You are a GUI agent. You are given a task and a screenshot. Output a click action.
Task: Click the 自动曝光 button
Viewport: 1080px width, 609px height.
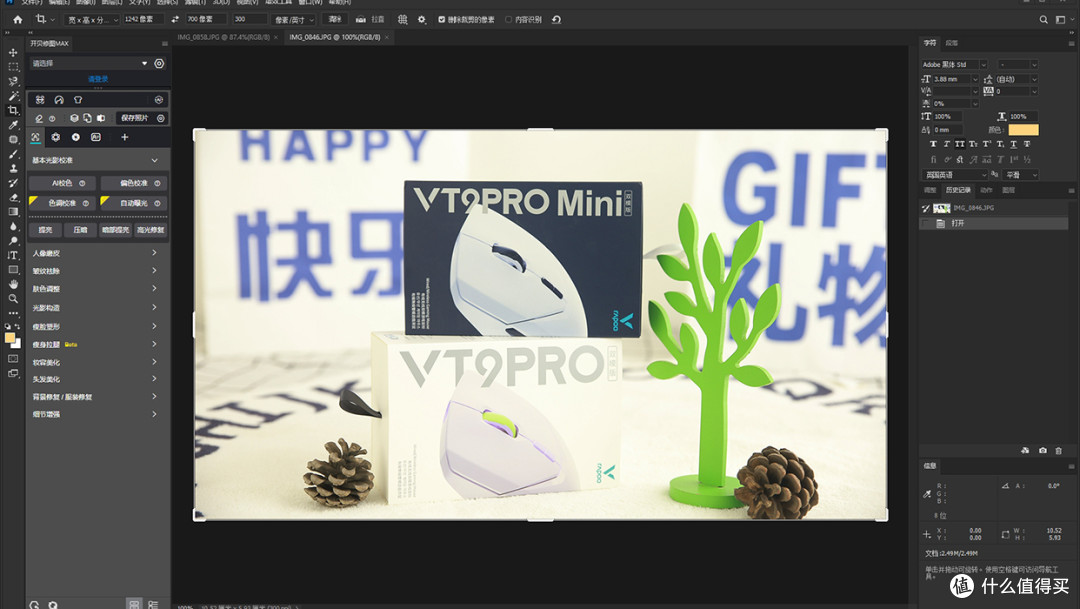[x=134, y=203]
